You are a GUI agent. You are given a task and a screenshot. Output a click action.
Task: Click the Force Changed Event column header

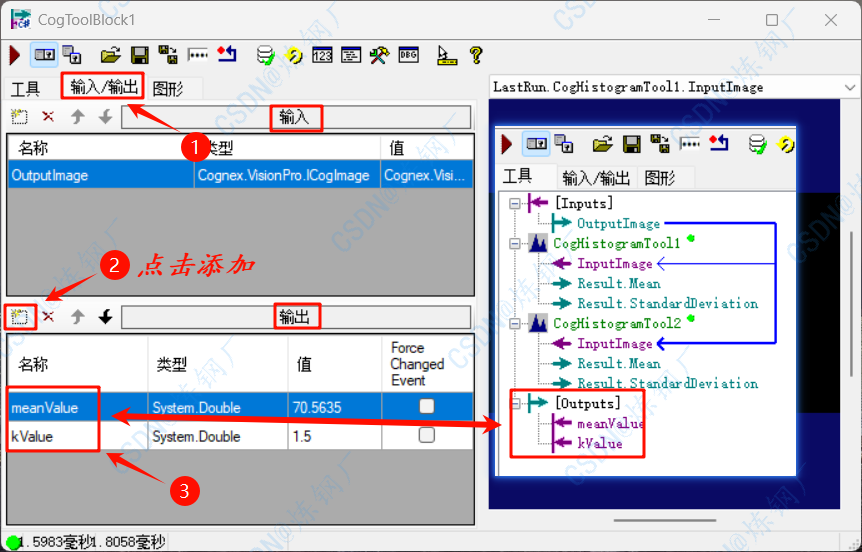pos(427,363)
